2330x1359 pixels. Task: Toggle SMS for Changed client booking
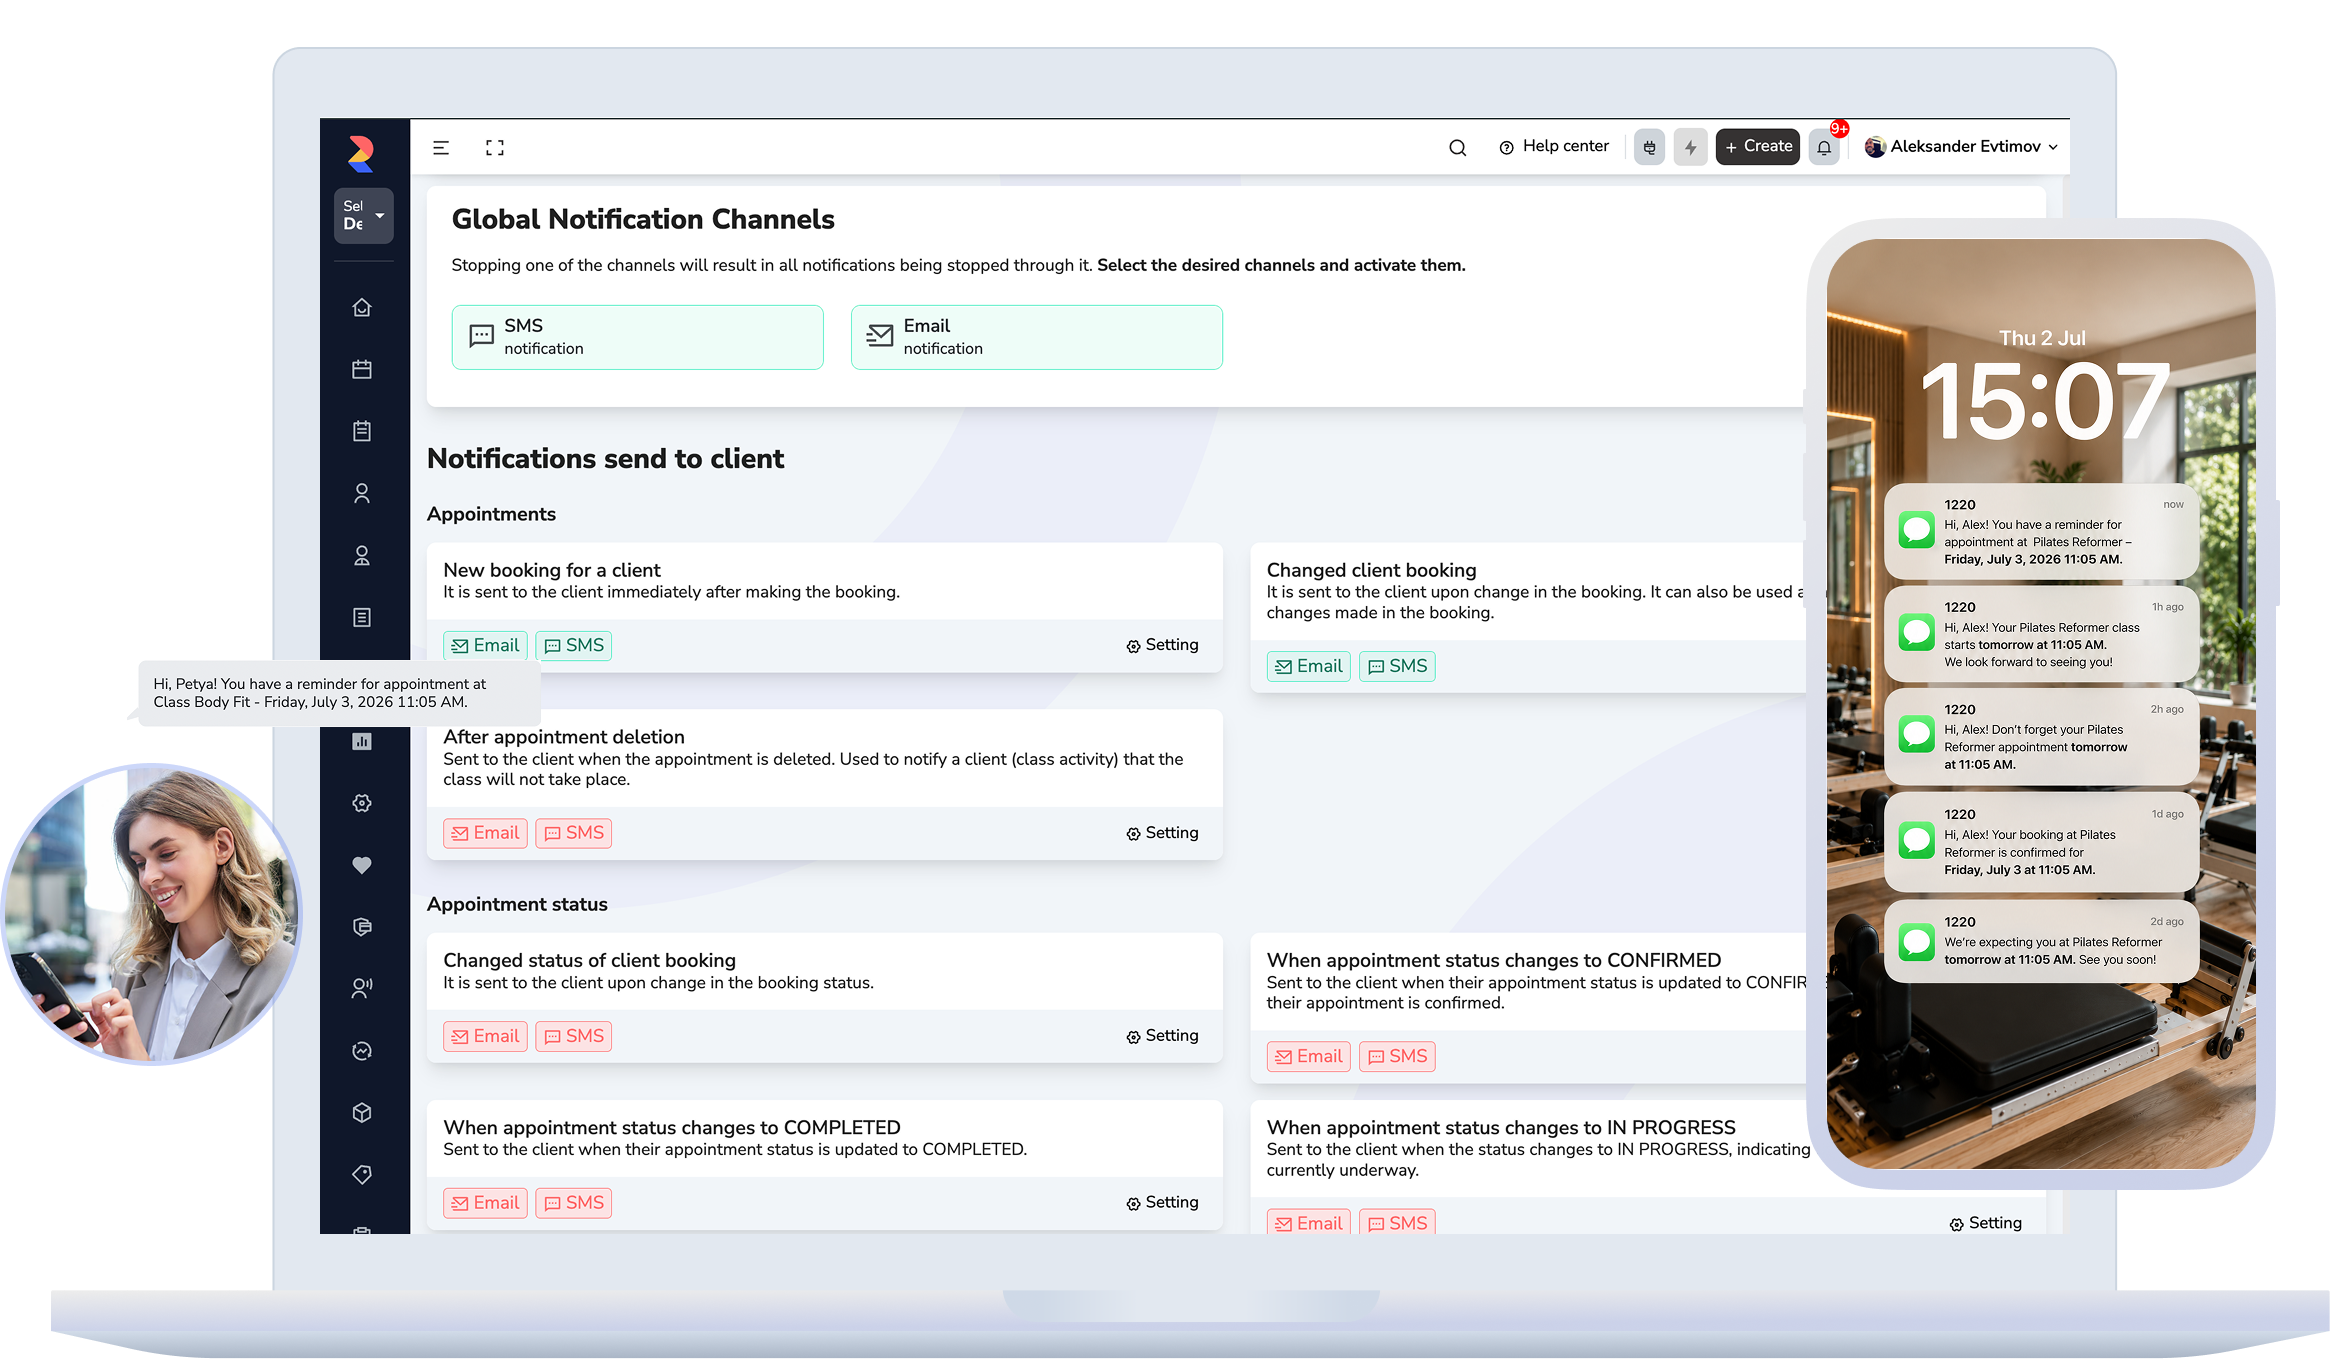(x=1397, y=666)
